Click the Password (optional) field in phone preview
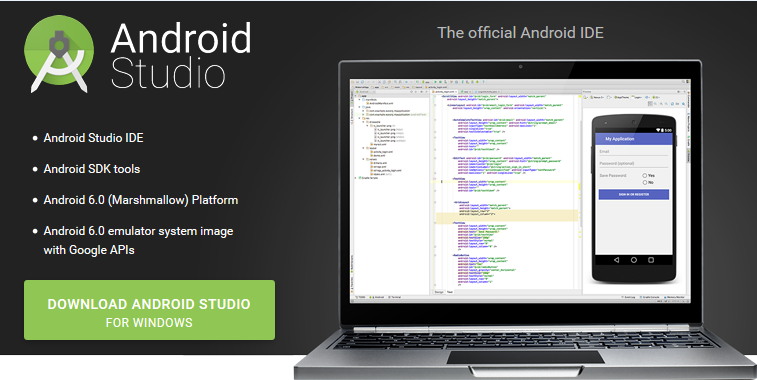This screenshot has width=757, height=380. tap(633, 164)
